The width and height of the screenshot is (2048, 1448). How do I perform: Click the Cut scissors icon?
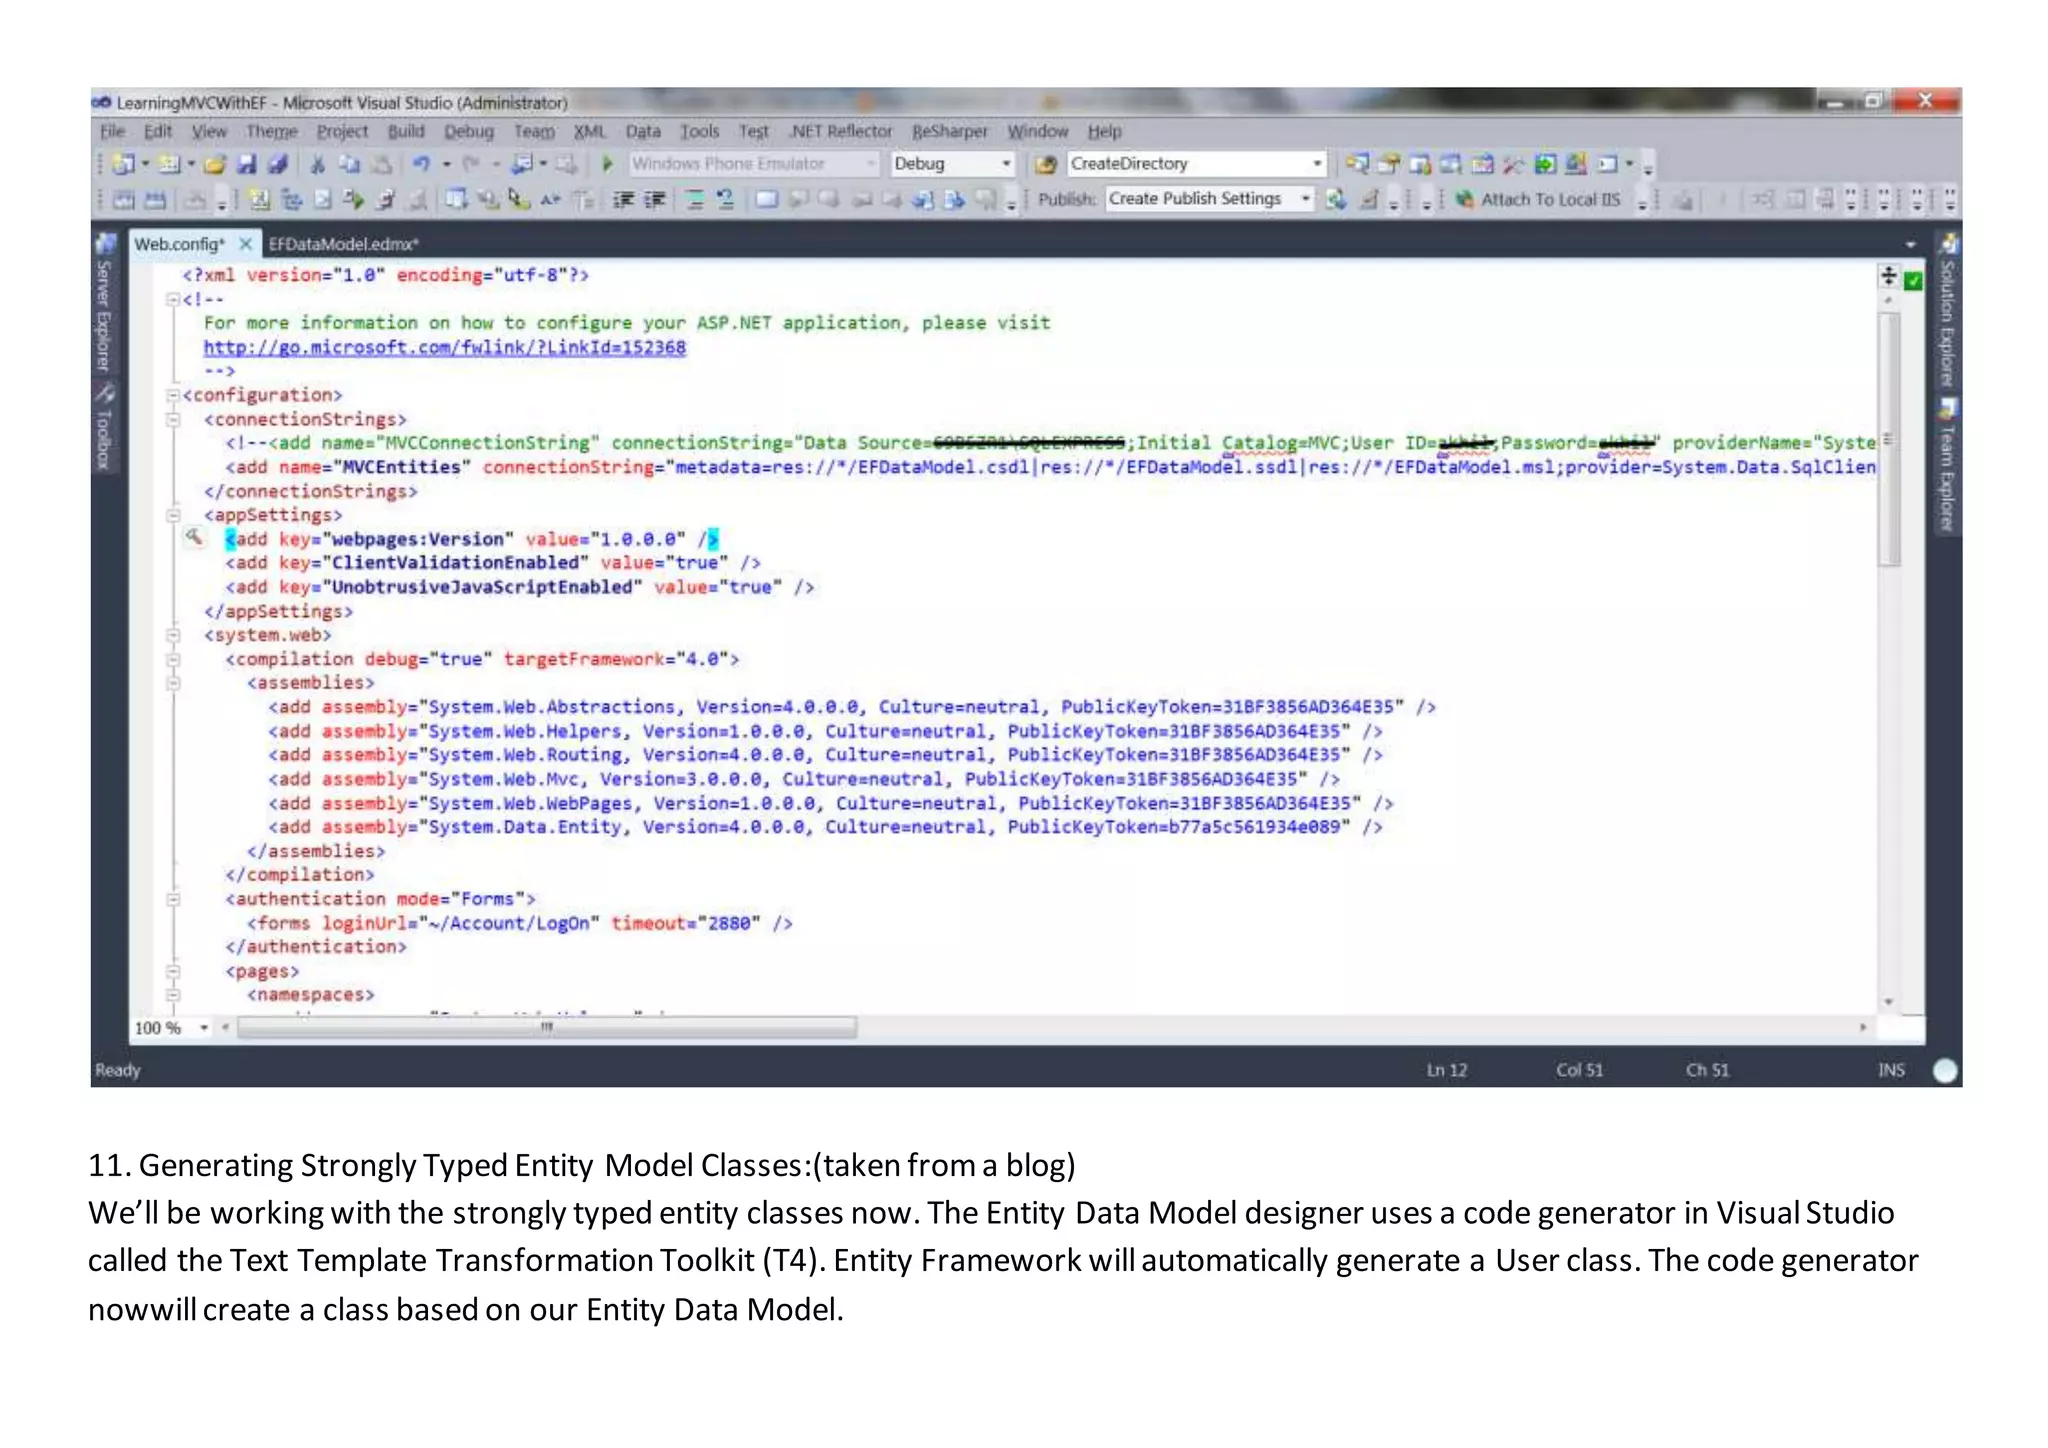[317, 164]
